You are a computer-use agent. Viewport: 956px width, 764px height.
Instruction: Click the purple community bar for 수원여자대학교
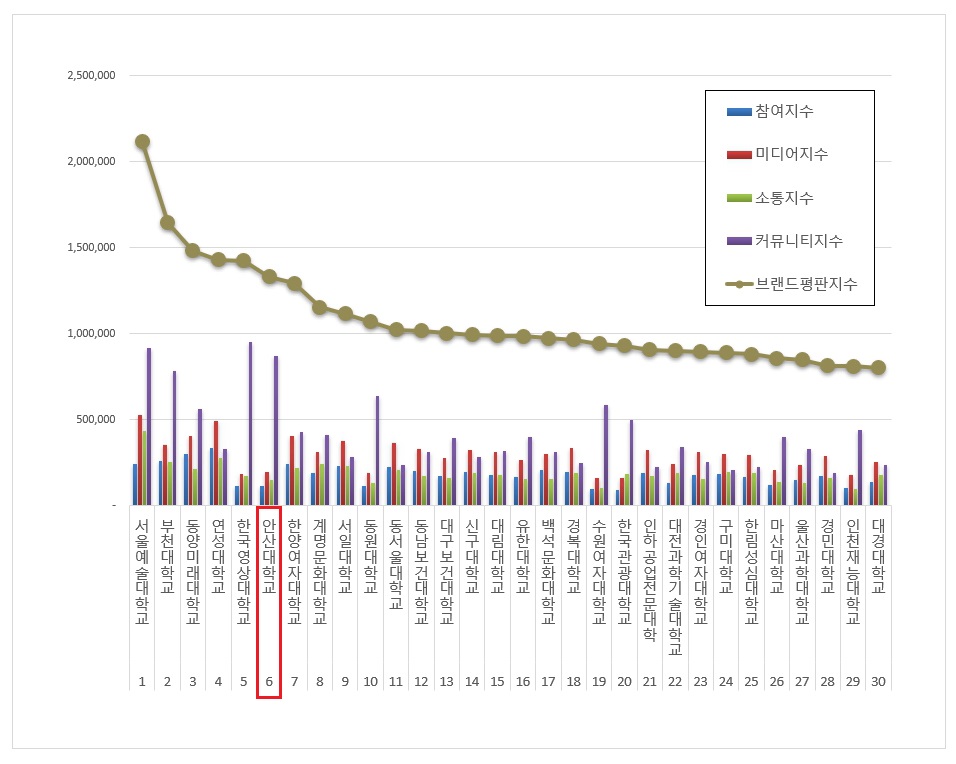coord(606,455)
